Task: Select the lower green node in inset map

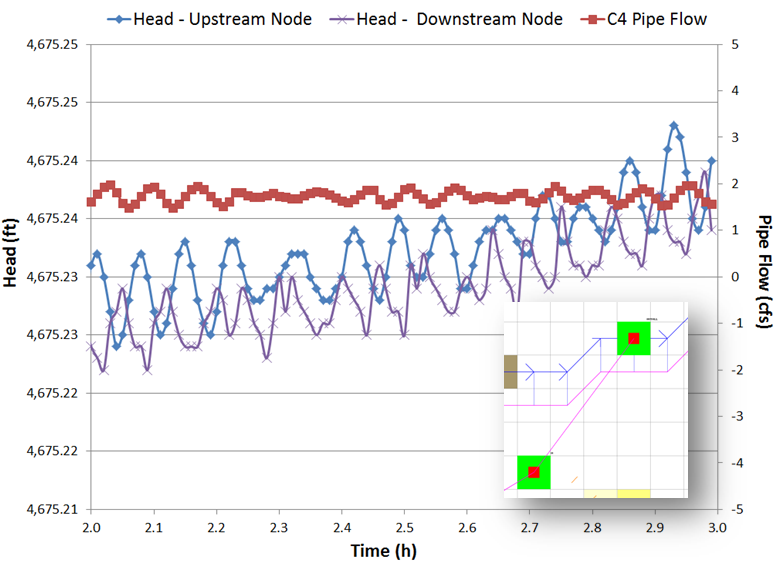Action: [x=534, y=472]
